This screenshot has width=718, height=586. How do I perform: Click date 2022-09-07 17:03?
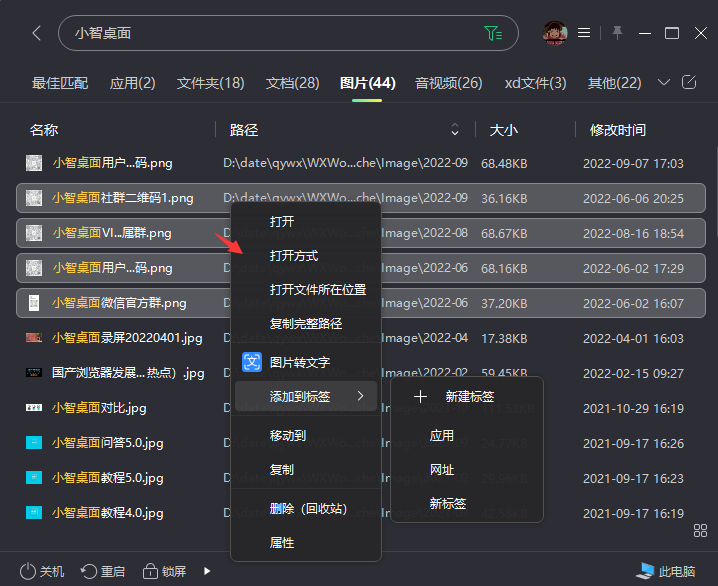pyautogui.click(x=633, y=163)
